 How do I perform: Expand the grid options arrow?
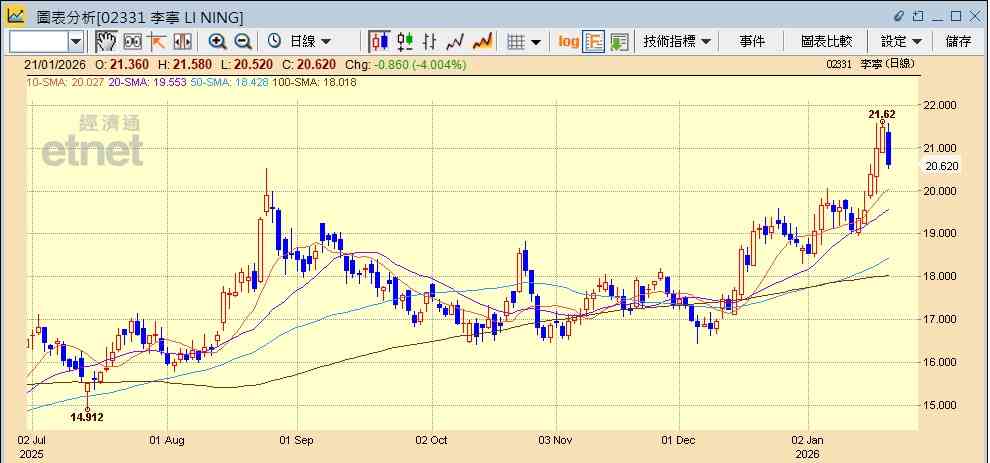click(x=535, y=42)
